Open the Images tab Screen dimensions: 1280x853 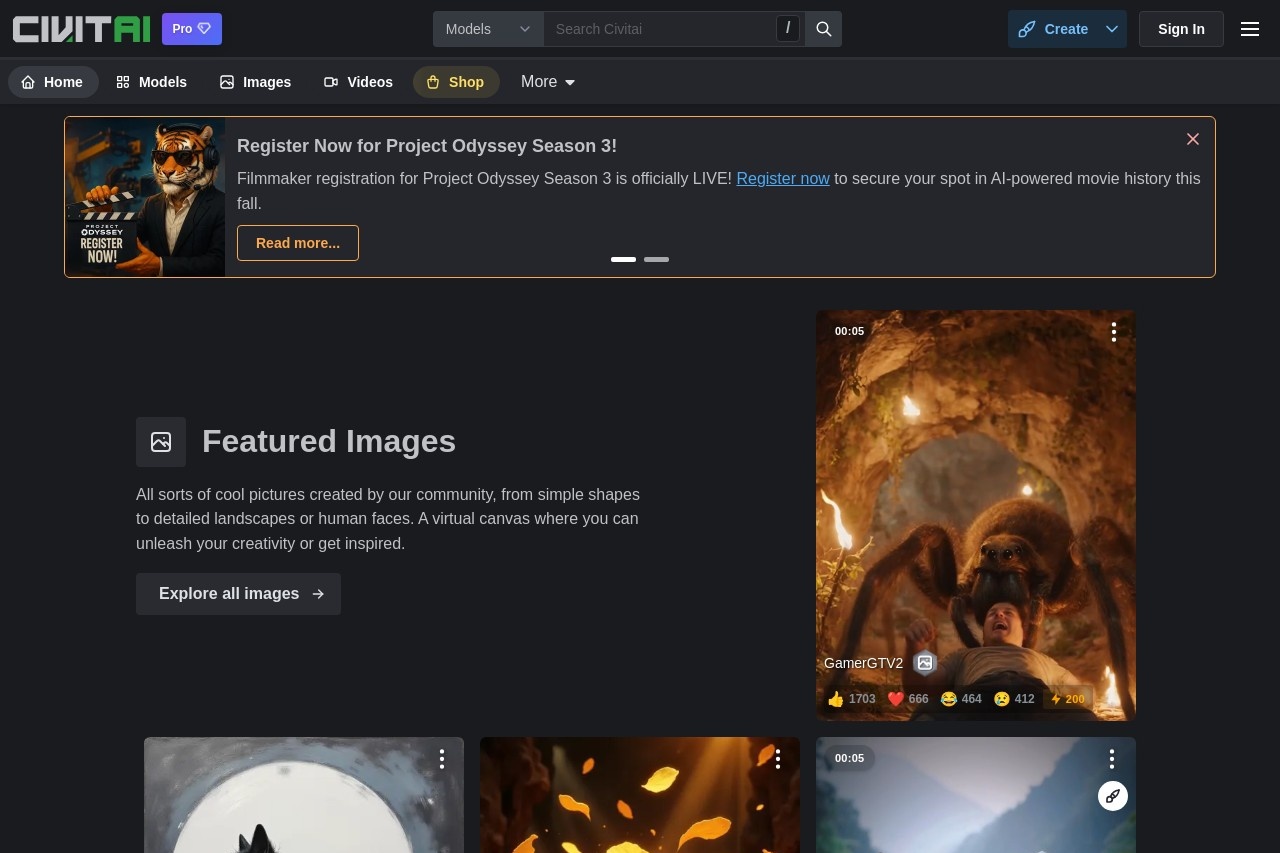coord(256,82)
